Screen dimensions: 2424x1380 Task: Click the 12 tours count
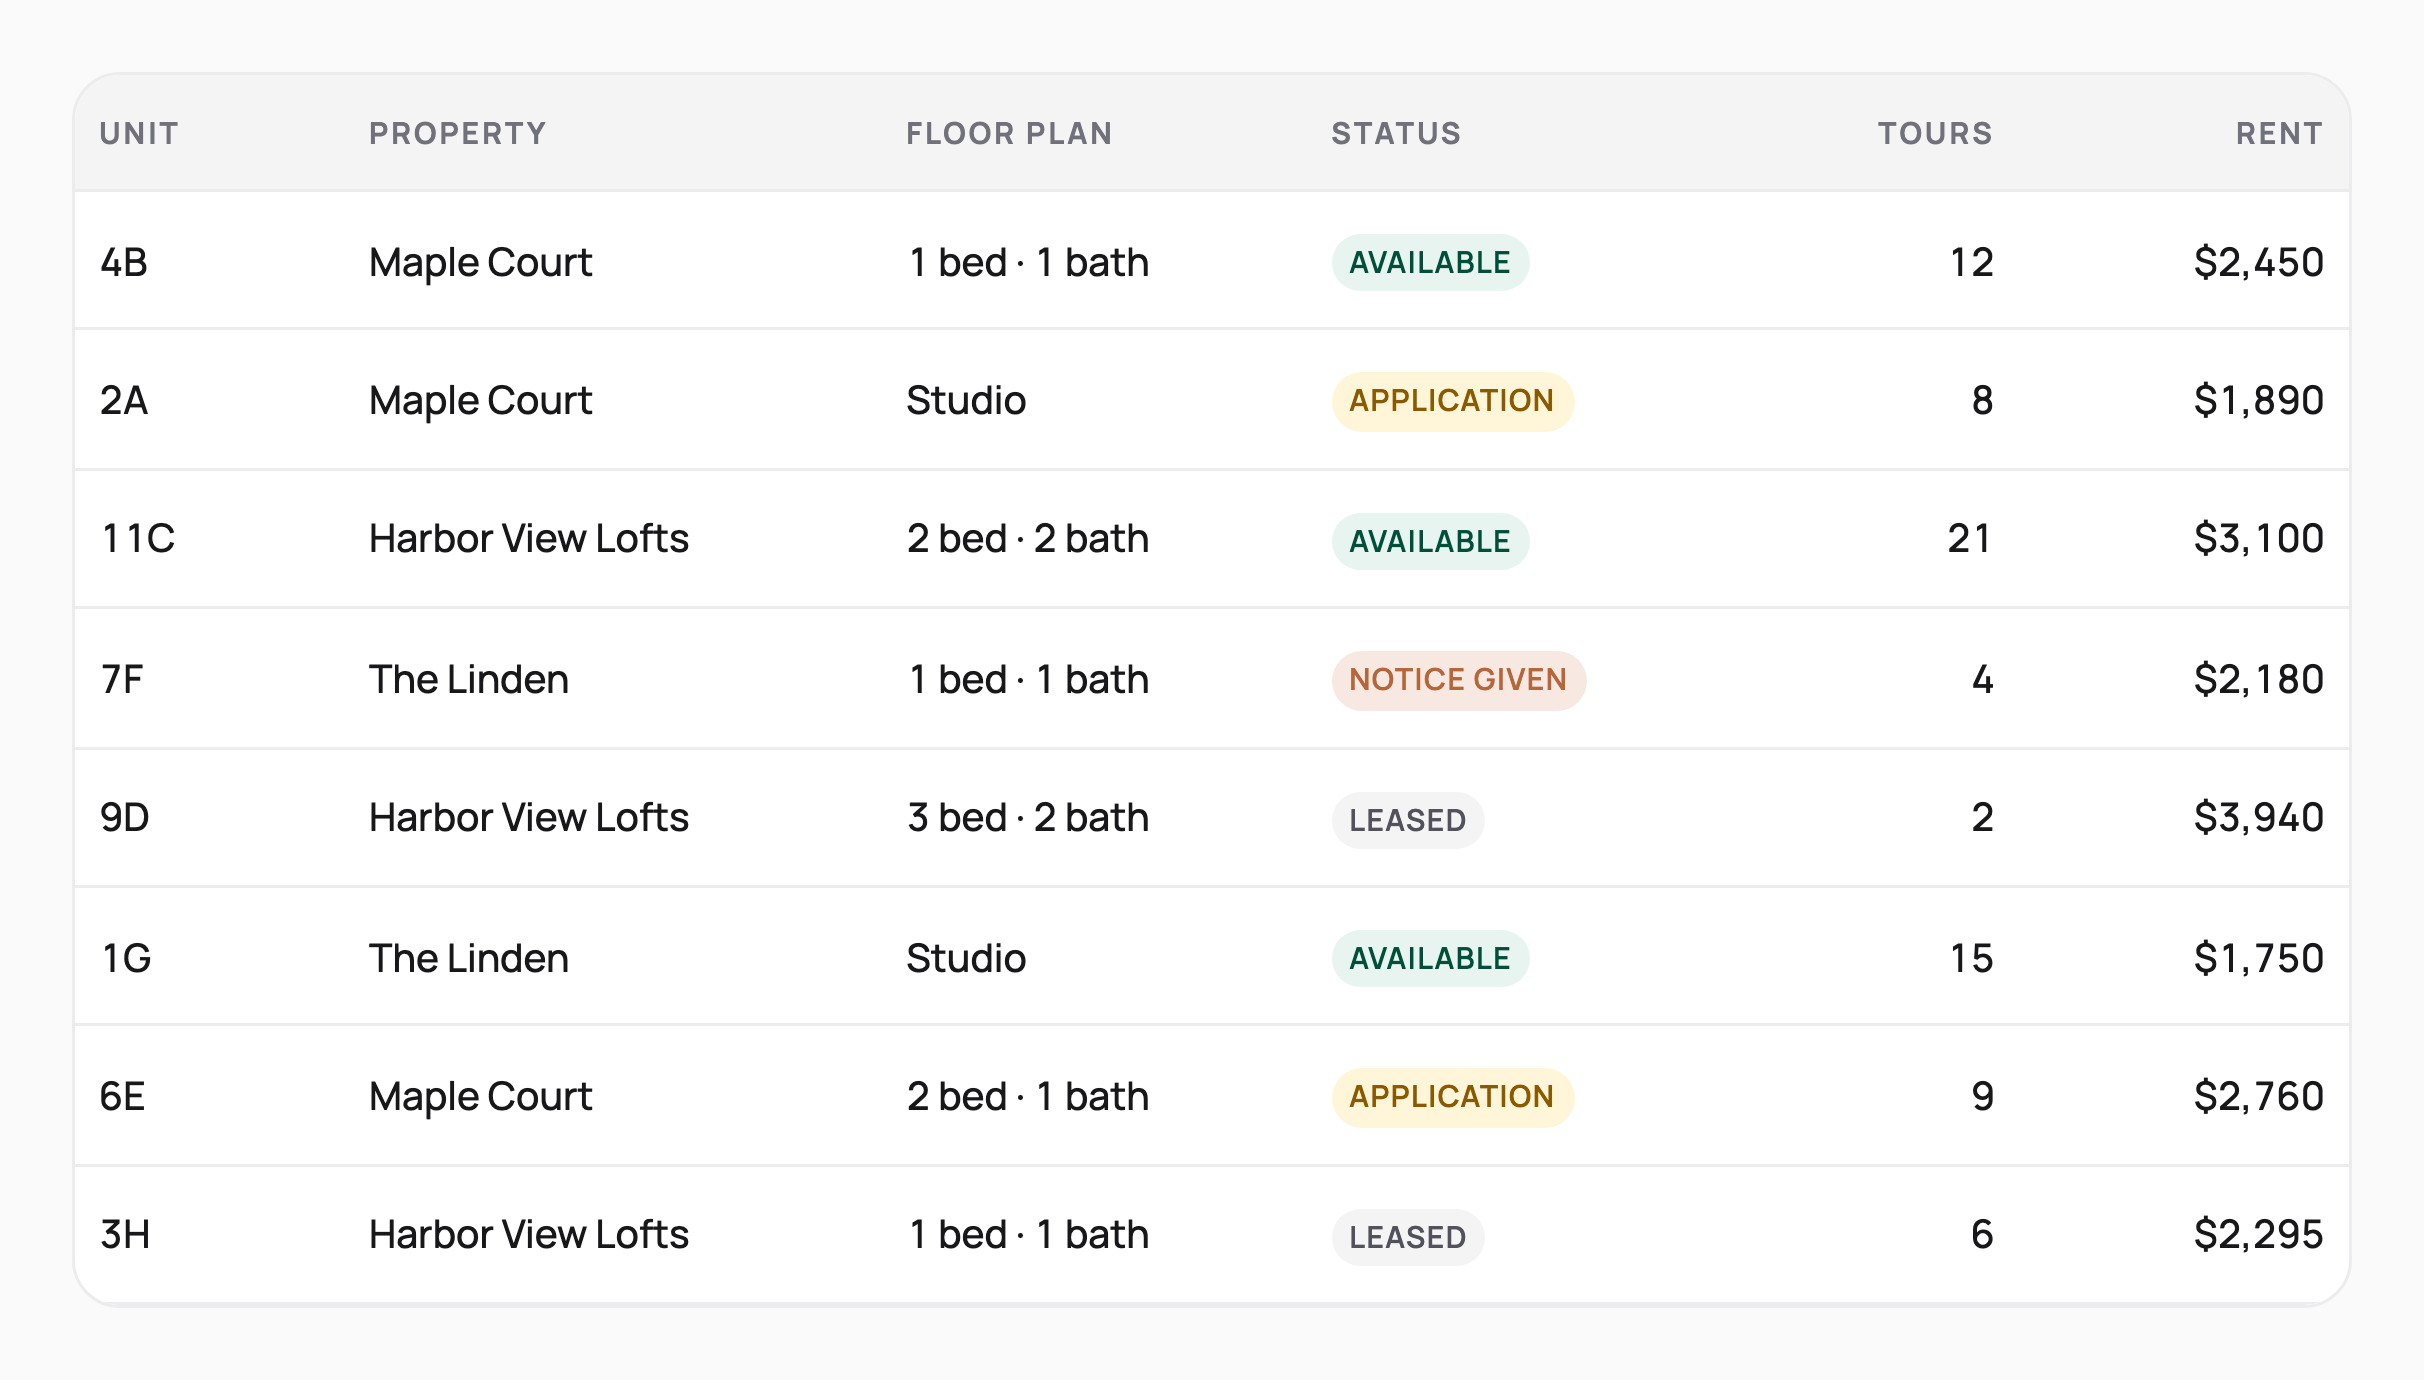(1971, 262)
